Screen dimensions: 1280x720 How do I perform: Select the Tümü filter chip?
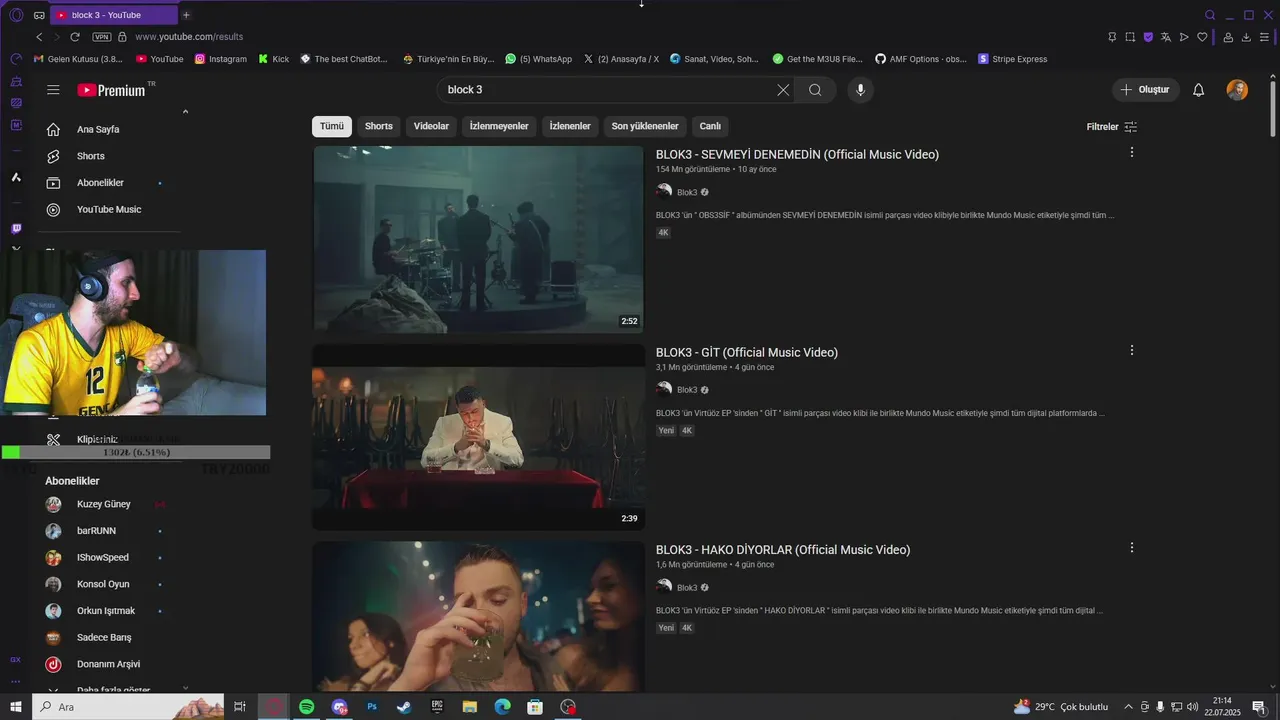coord(332,126)
